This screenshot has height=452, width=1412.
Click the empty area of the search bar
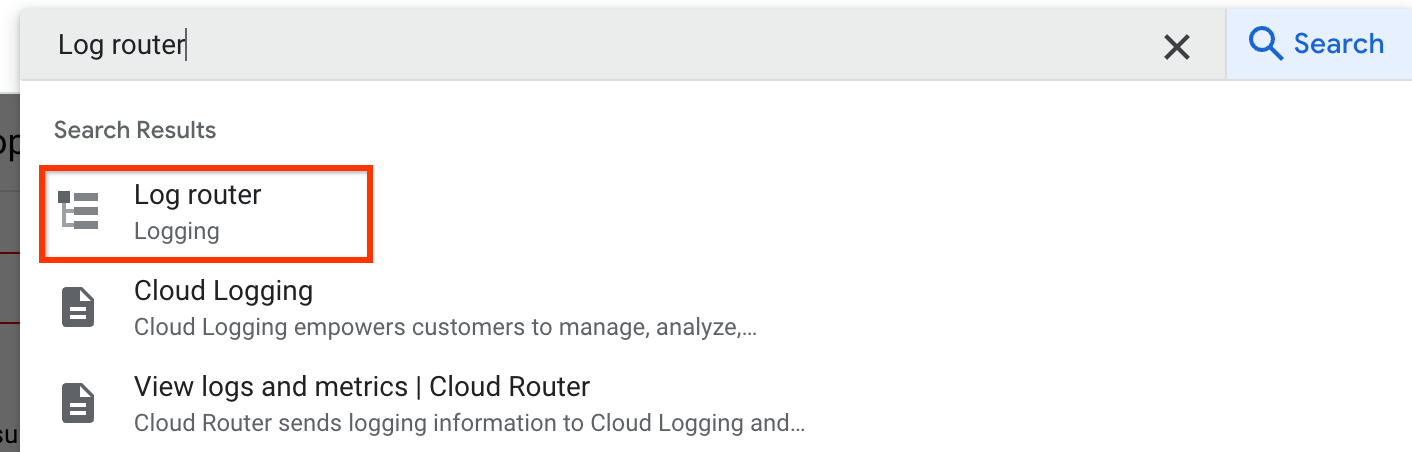coord(700,45)
